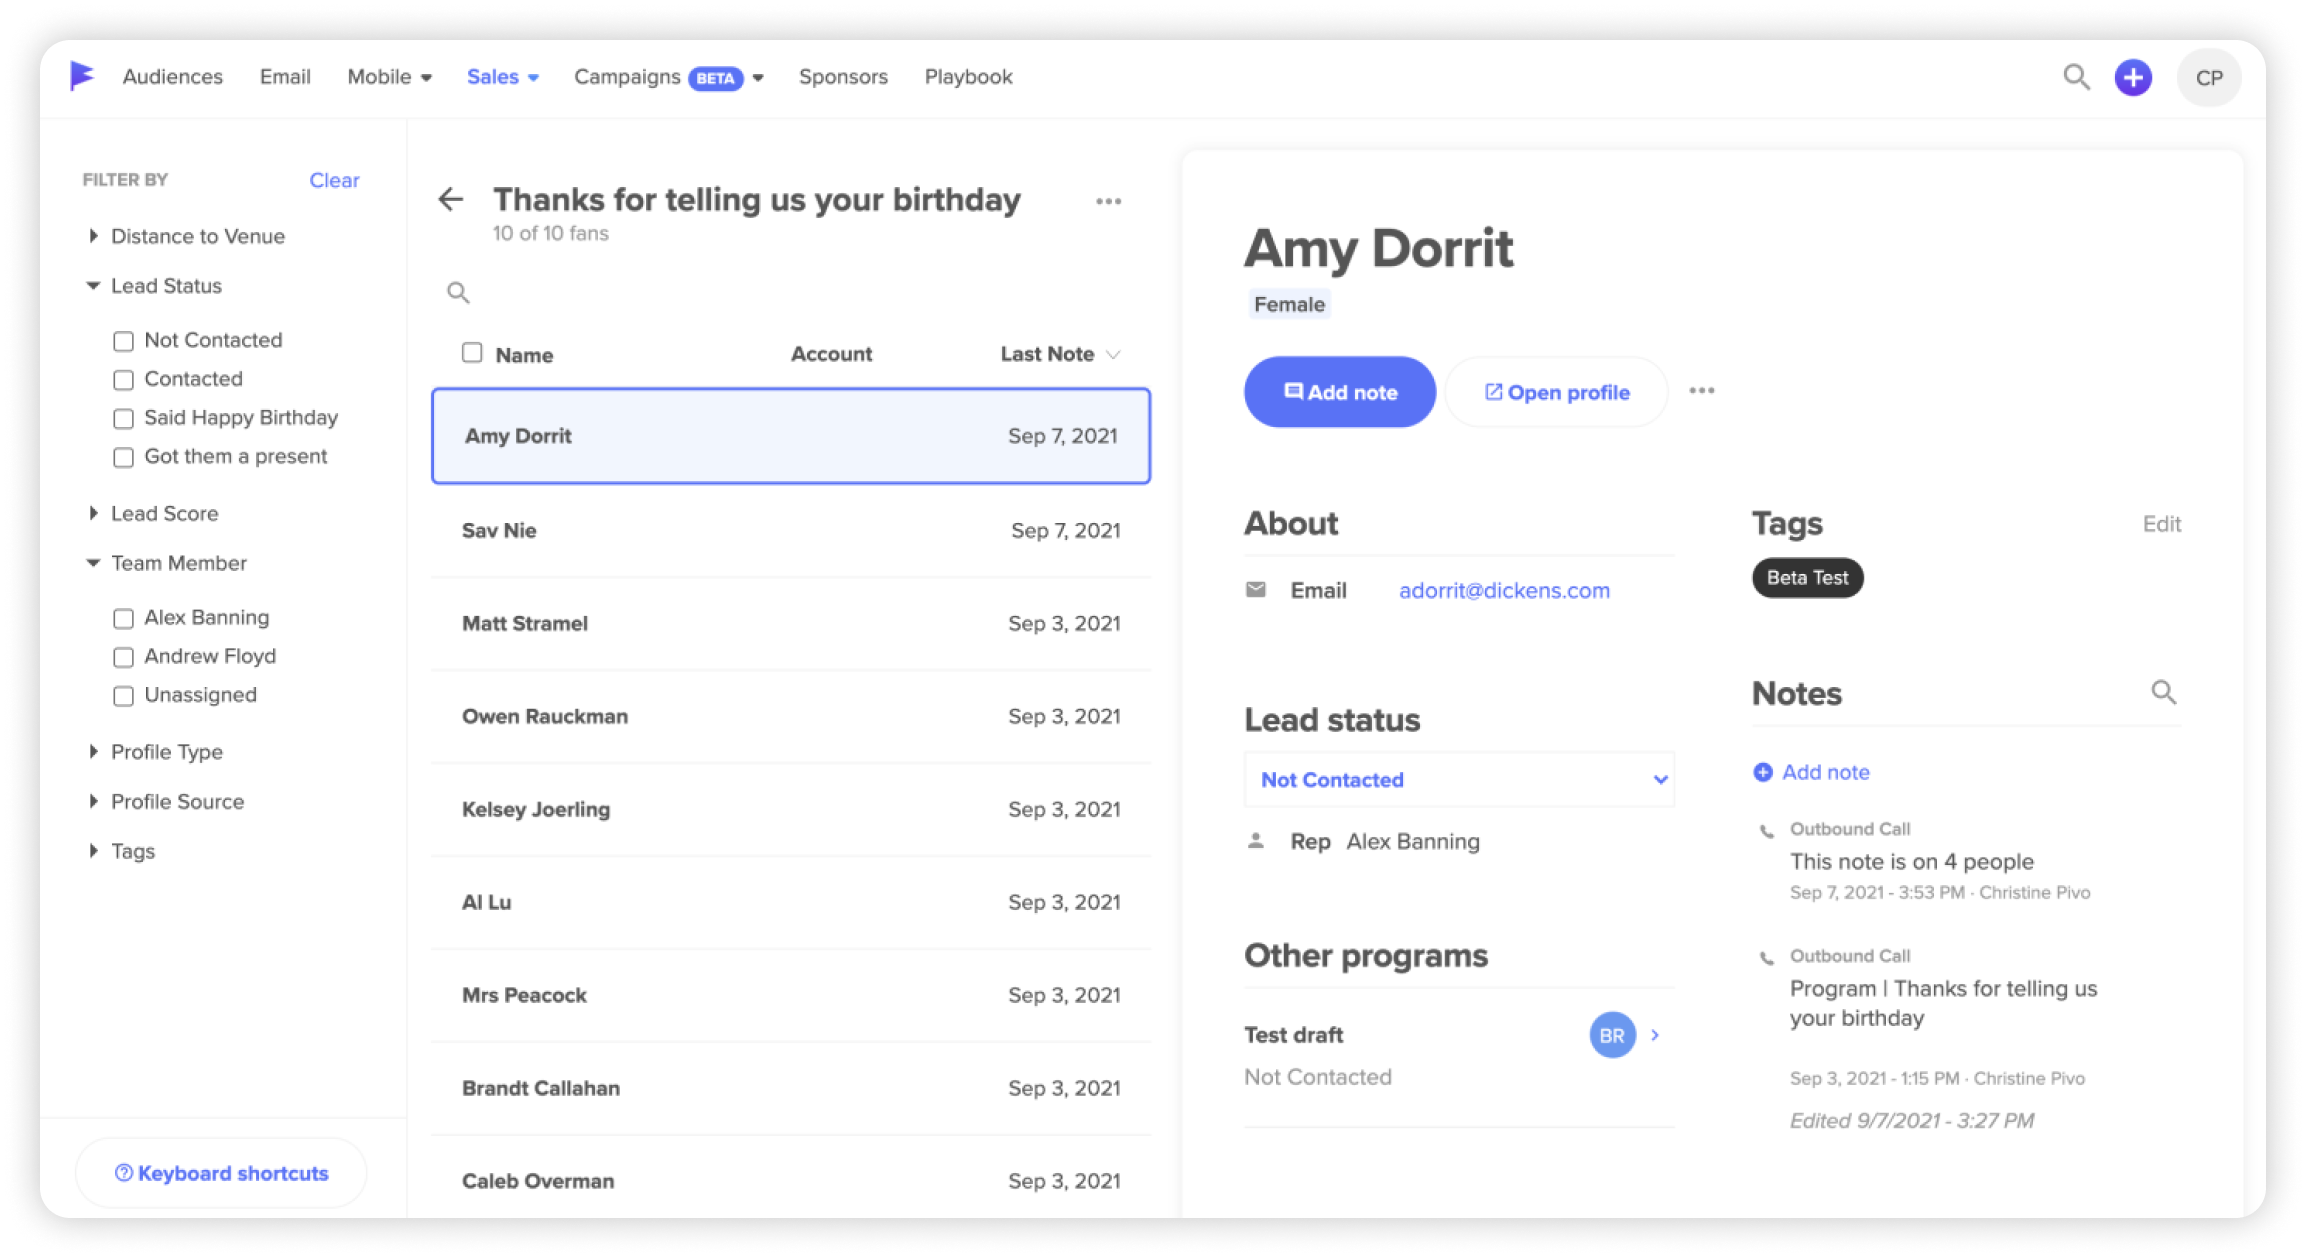The width and height of the screenshot is (2306, 1258).
Task: Click the Add note button for Amy Dorrit
Action: 1337,390
